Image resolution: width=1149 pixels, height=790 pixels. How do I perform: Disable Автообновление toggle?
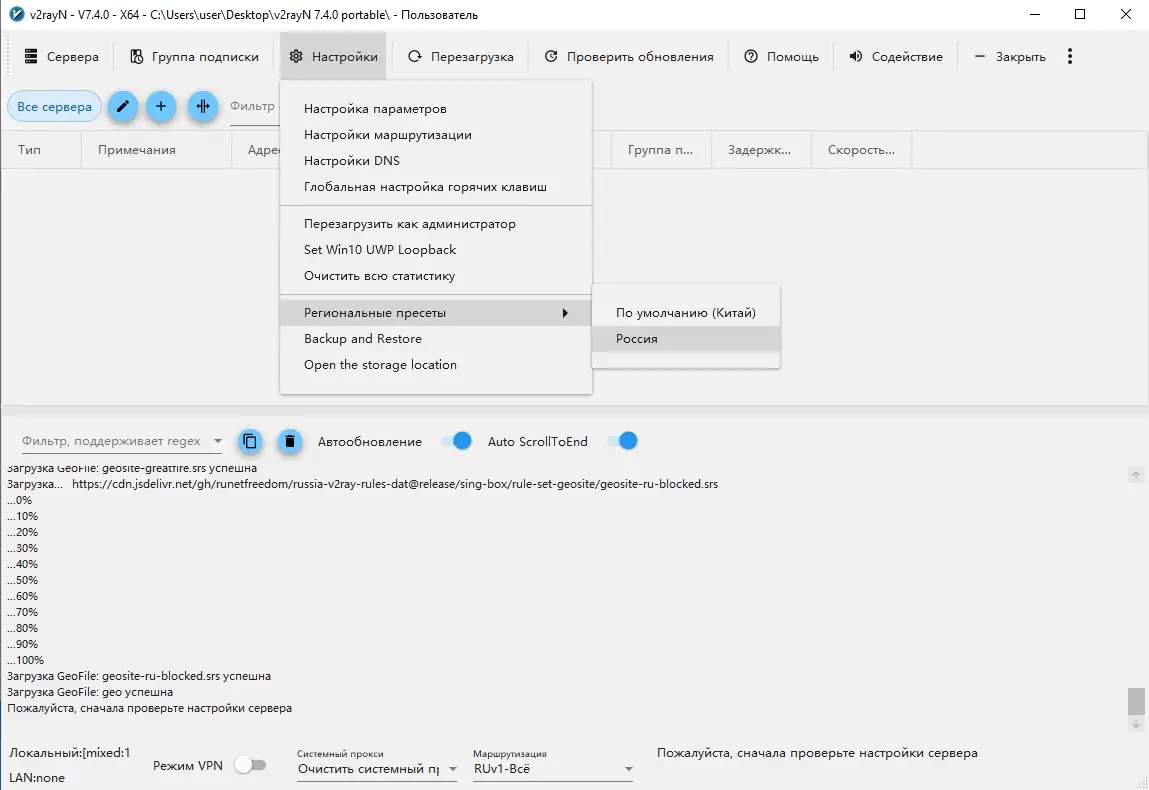[456, 441]
